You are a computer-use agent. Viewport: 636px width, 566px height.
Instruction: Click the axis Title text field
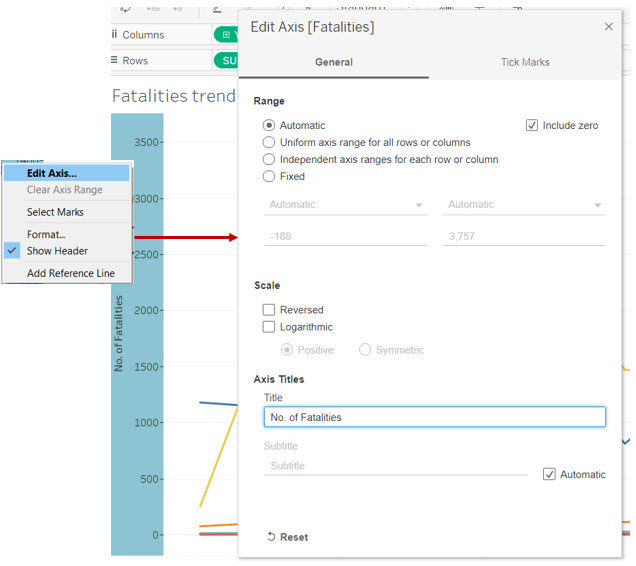coord(434,417)
